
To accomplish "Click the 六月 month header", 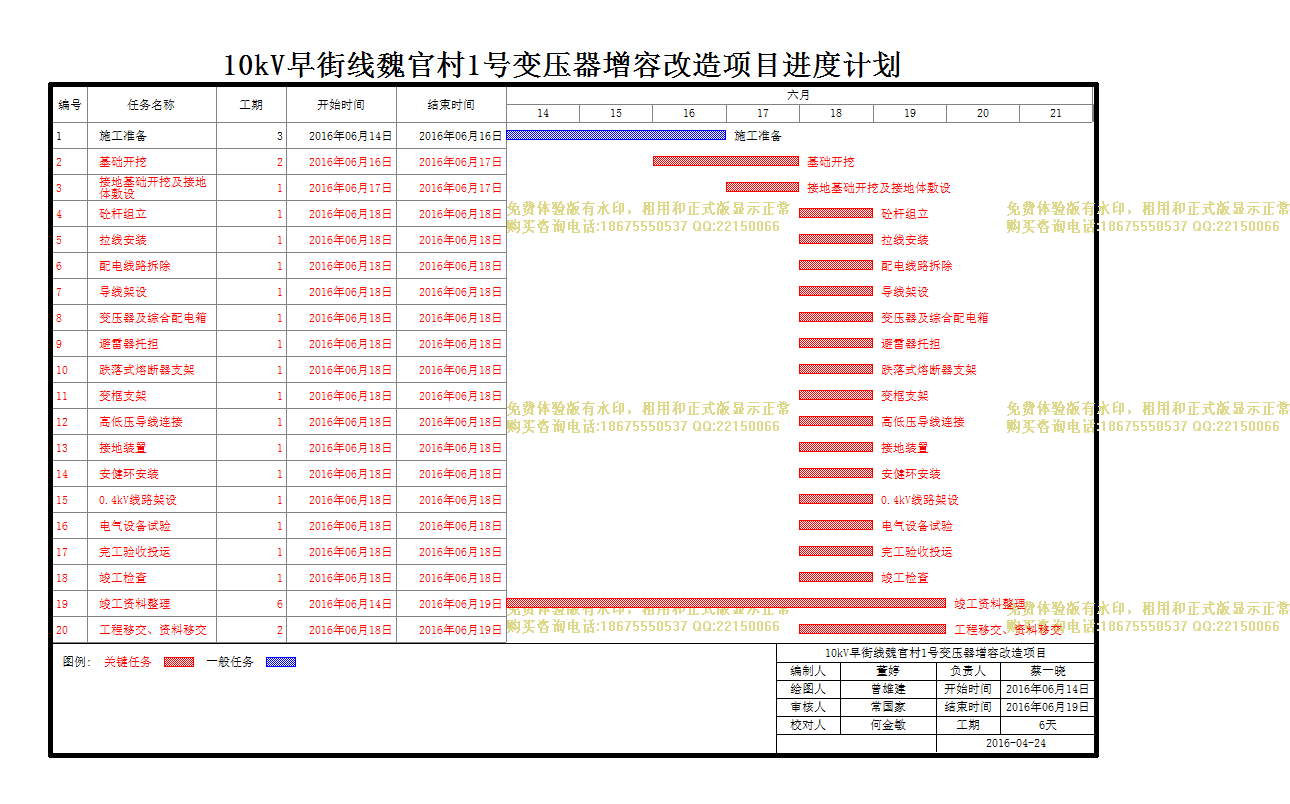I will [x=799, y=95].
